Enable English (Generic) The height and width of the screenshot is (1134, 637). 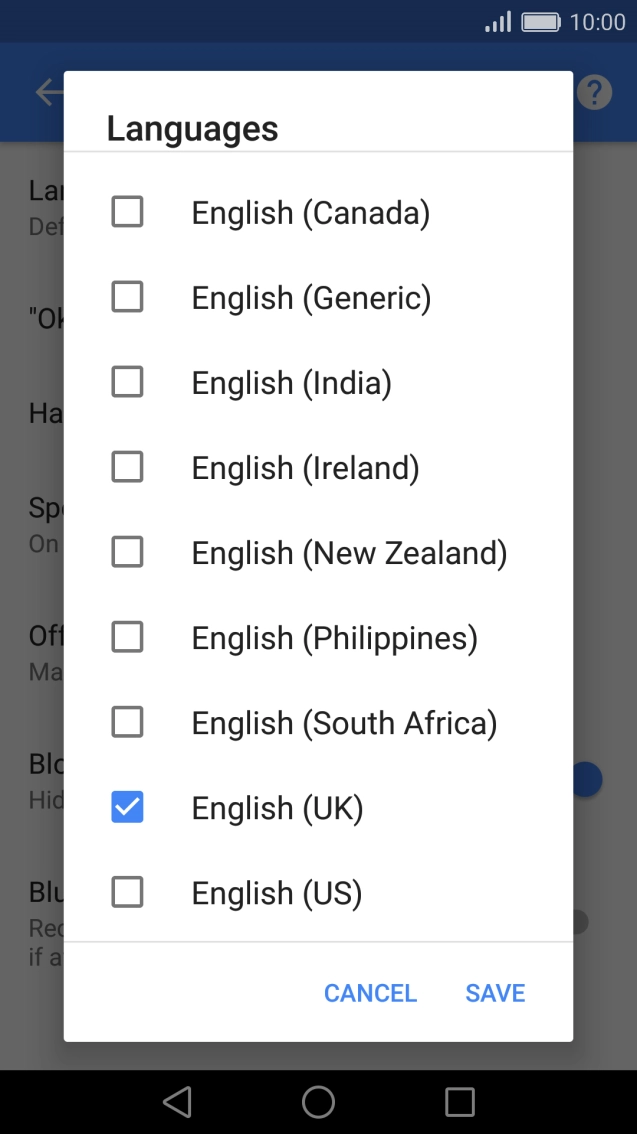click(127, 296)
